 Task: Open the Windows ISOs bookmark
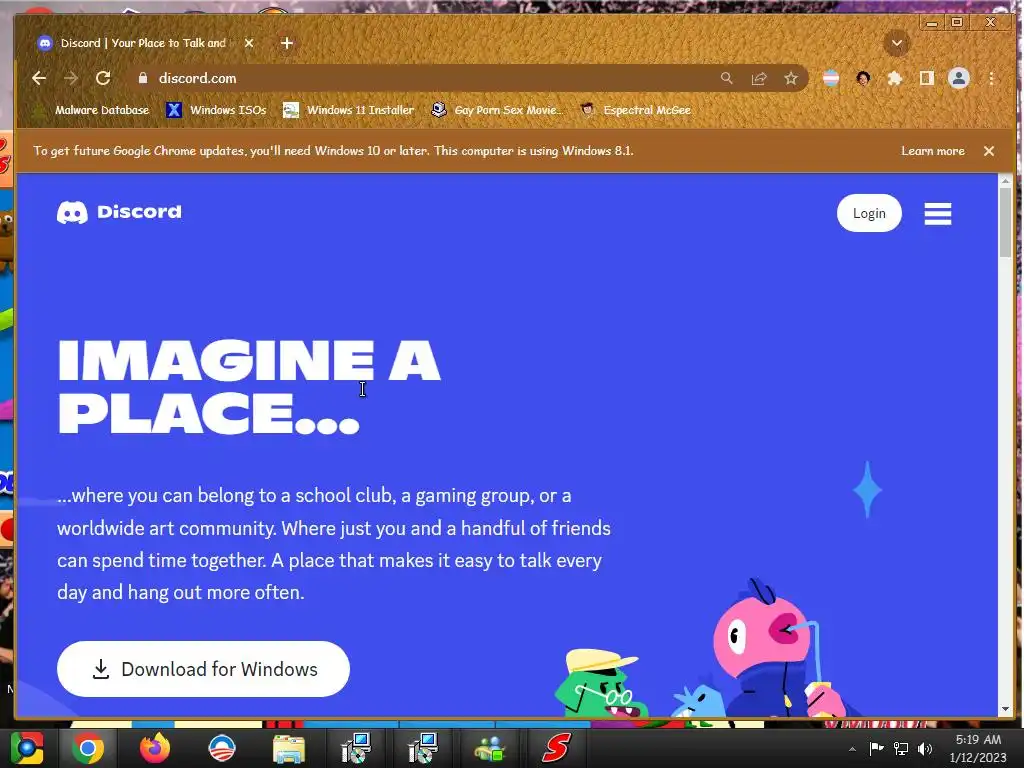(217, 110)
